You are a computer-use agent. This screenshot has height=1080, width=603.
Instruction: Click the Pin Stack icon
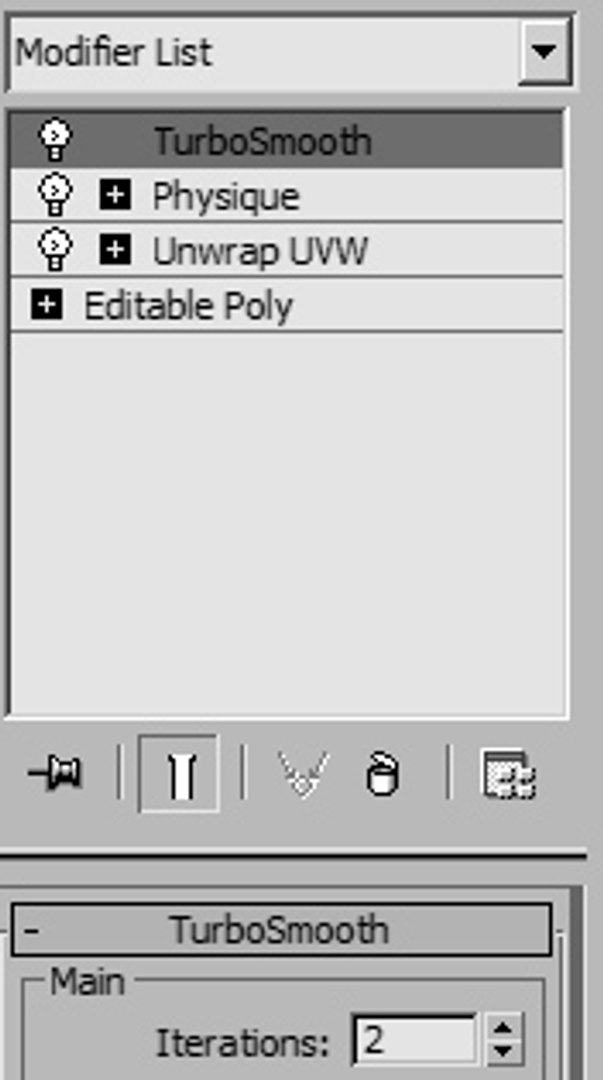pos(55,773)
